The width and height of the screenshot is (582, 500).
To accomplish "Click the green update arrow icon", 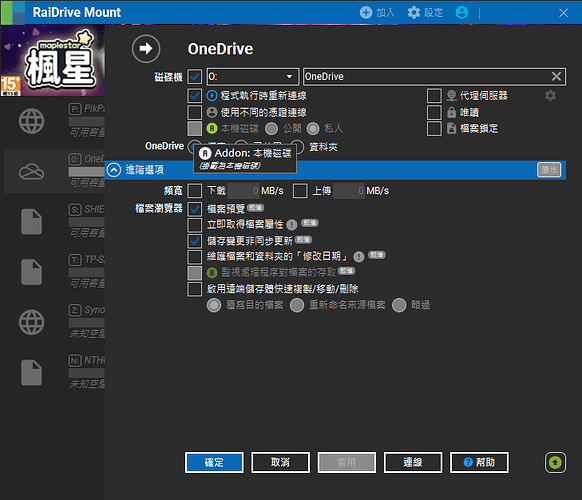I will click(x=555, y=463).
